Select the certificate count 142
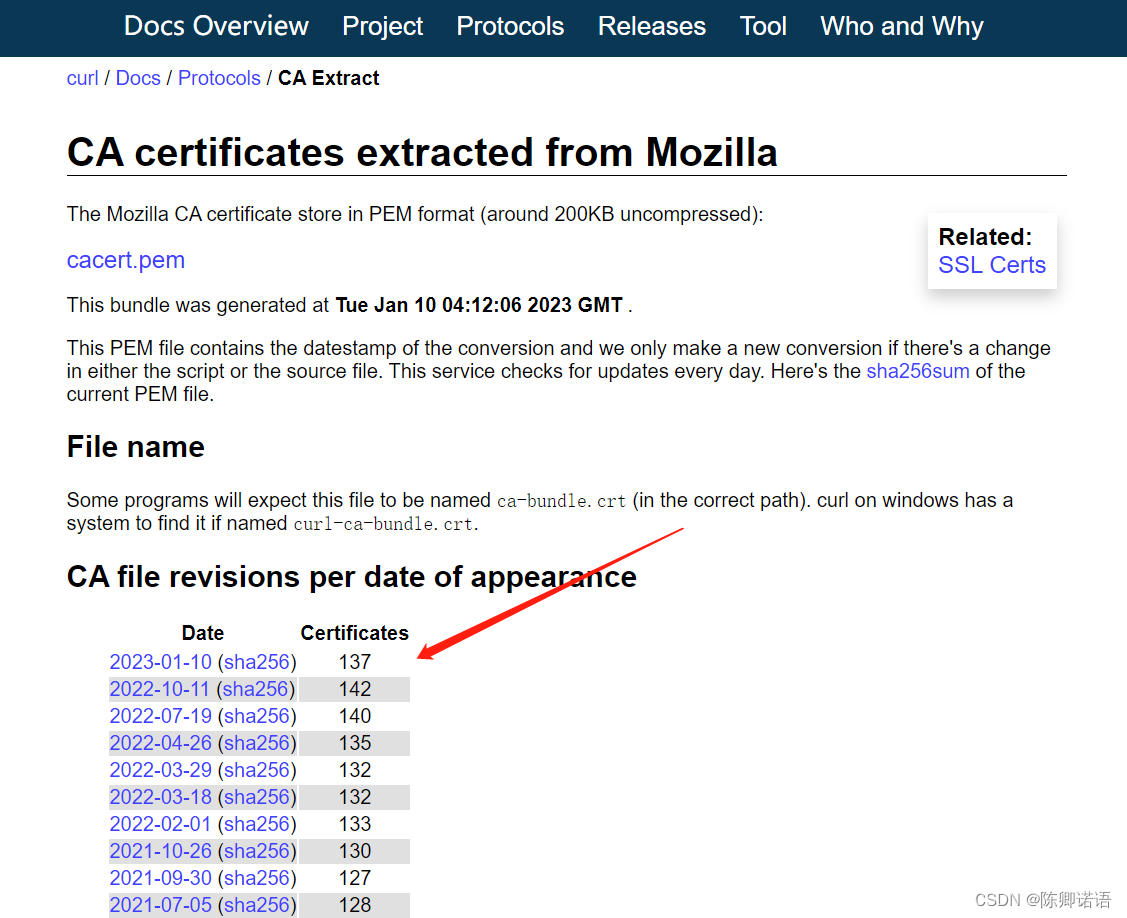 (354, 689)
